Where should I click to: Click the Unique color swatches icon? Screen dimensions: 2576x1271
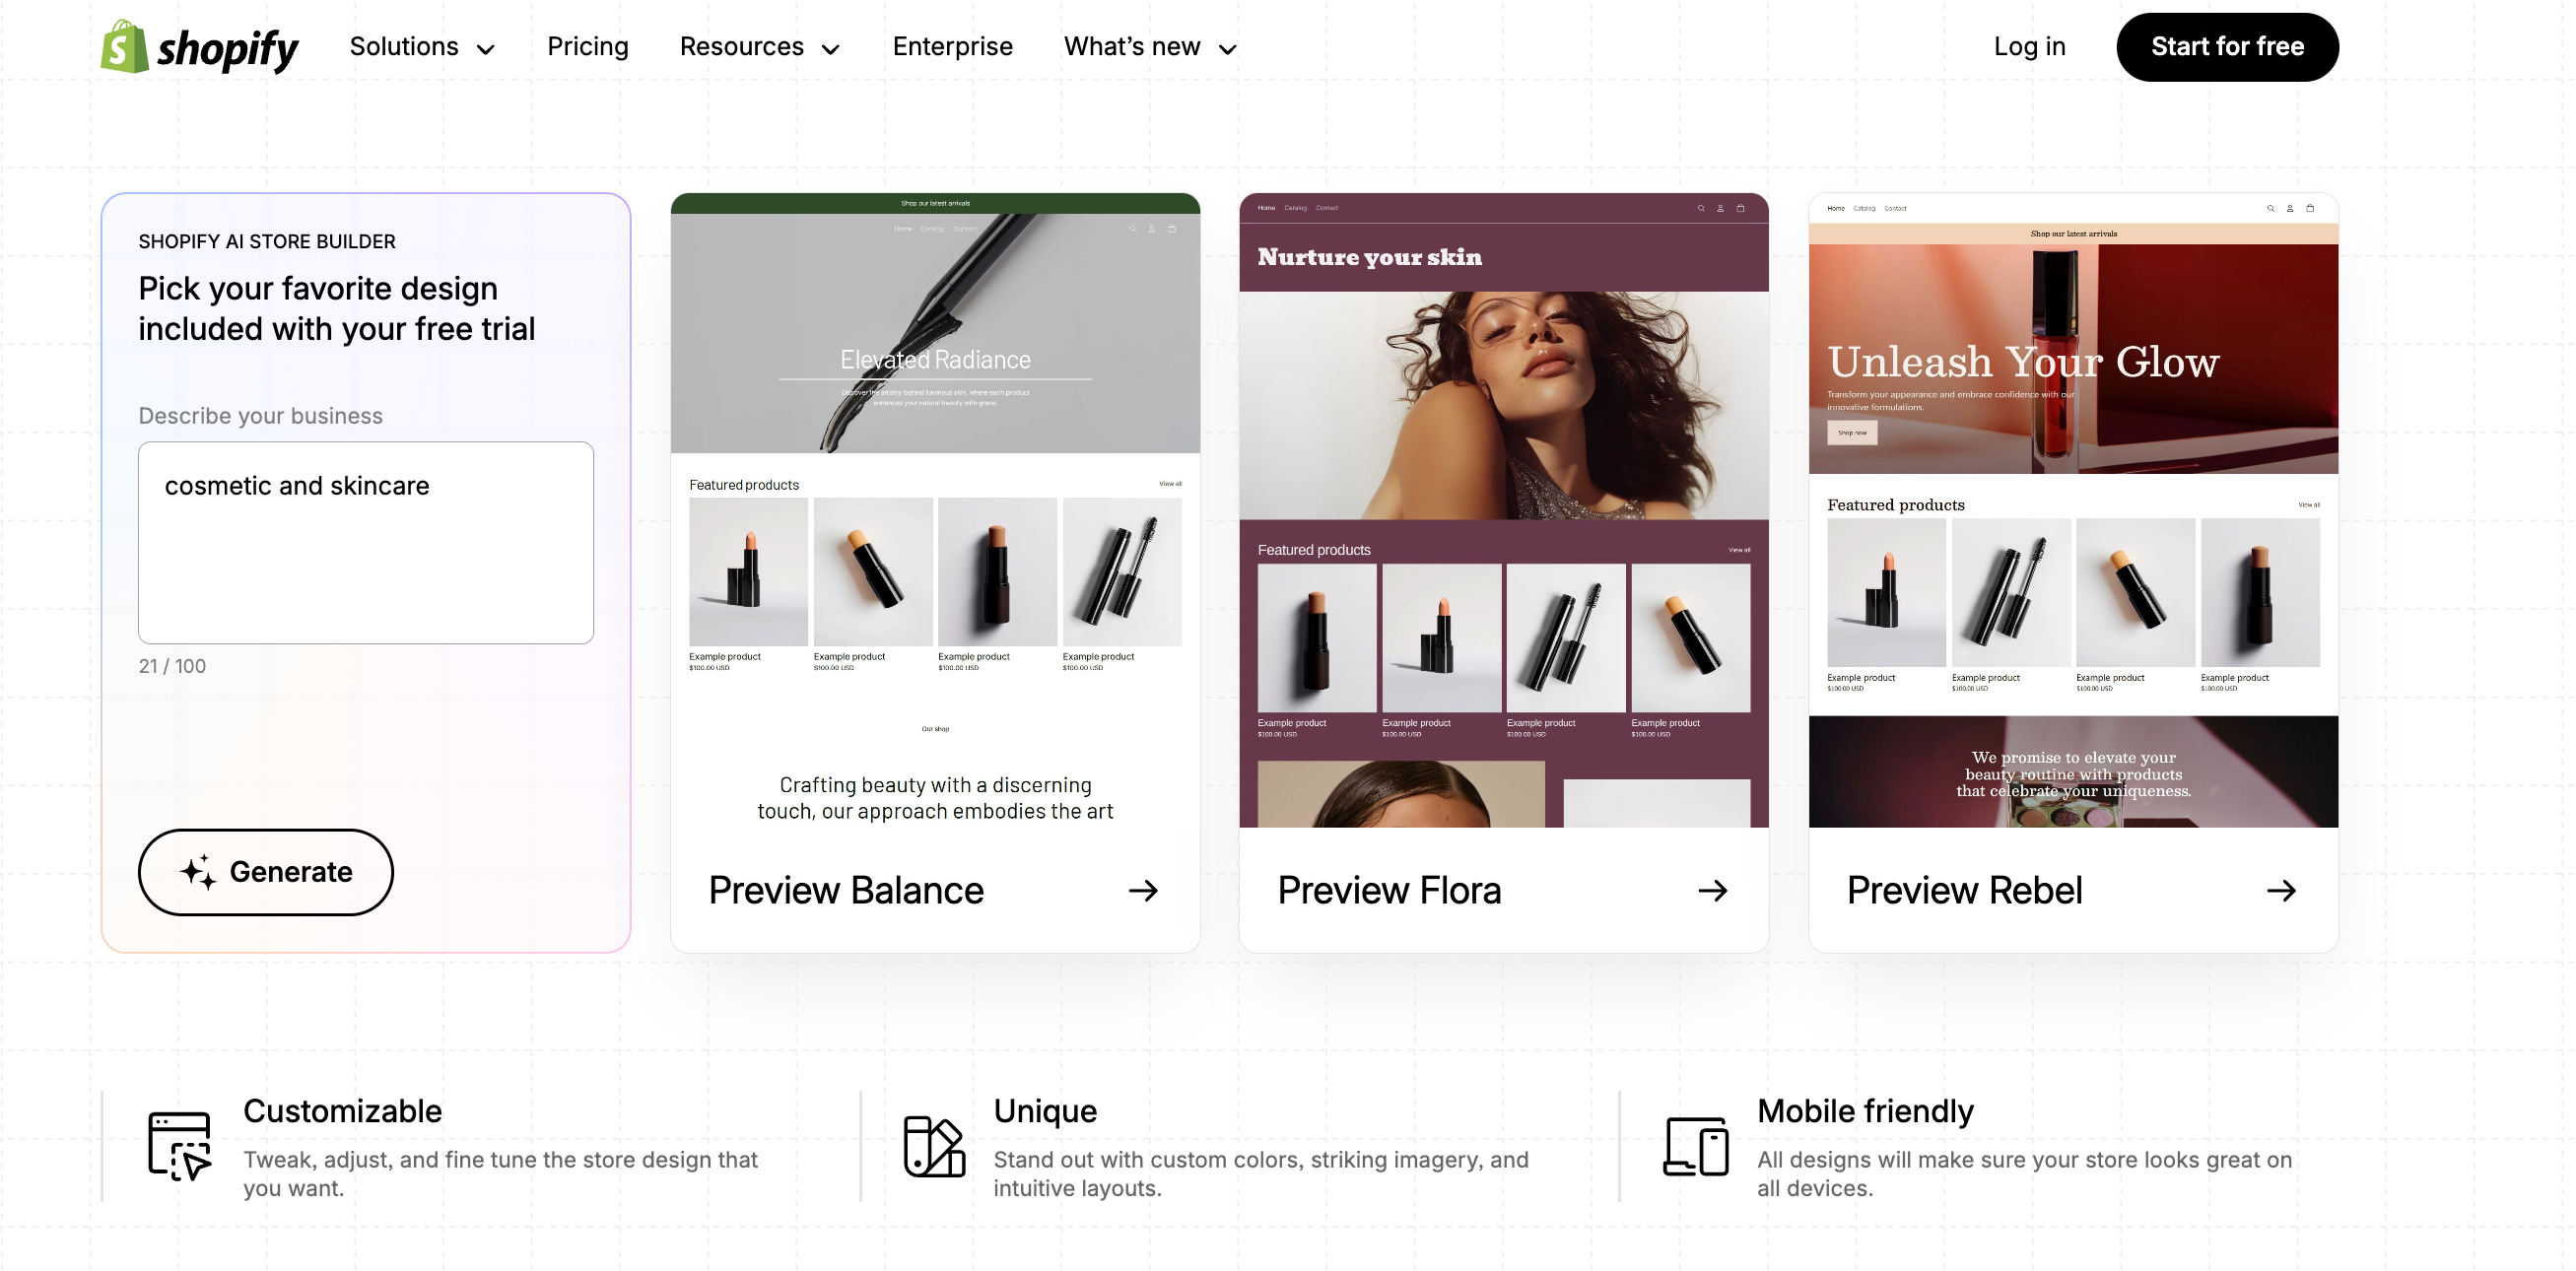click(934, 1146)
